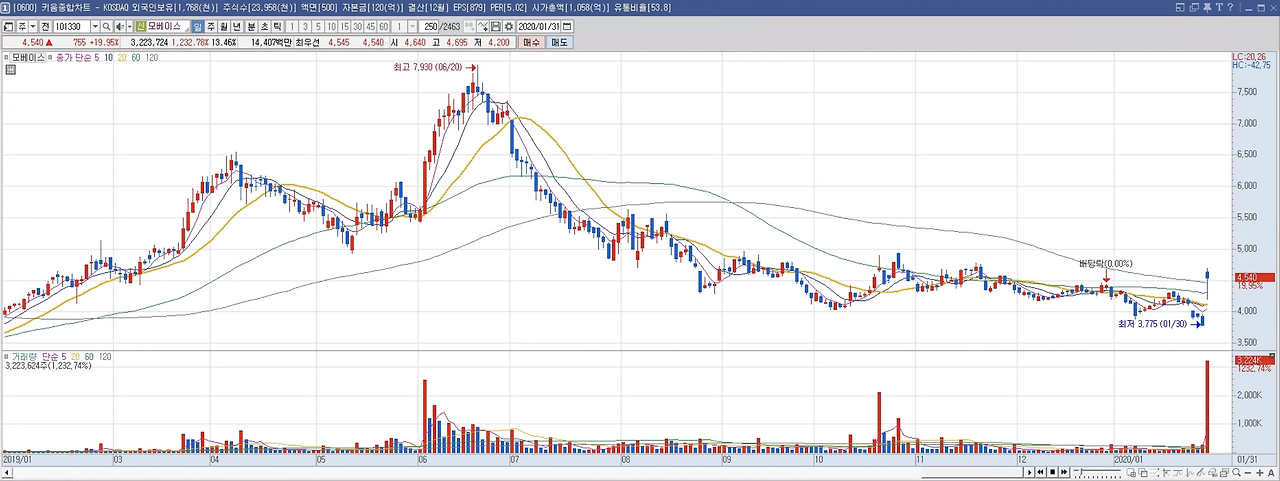Image resolution: width=1280 pixels, height=481 pixels.
Task: Open the chart settings gear icon
Action: 509,26
